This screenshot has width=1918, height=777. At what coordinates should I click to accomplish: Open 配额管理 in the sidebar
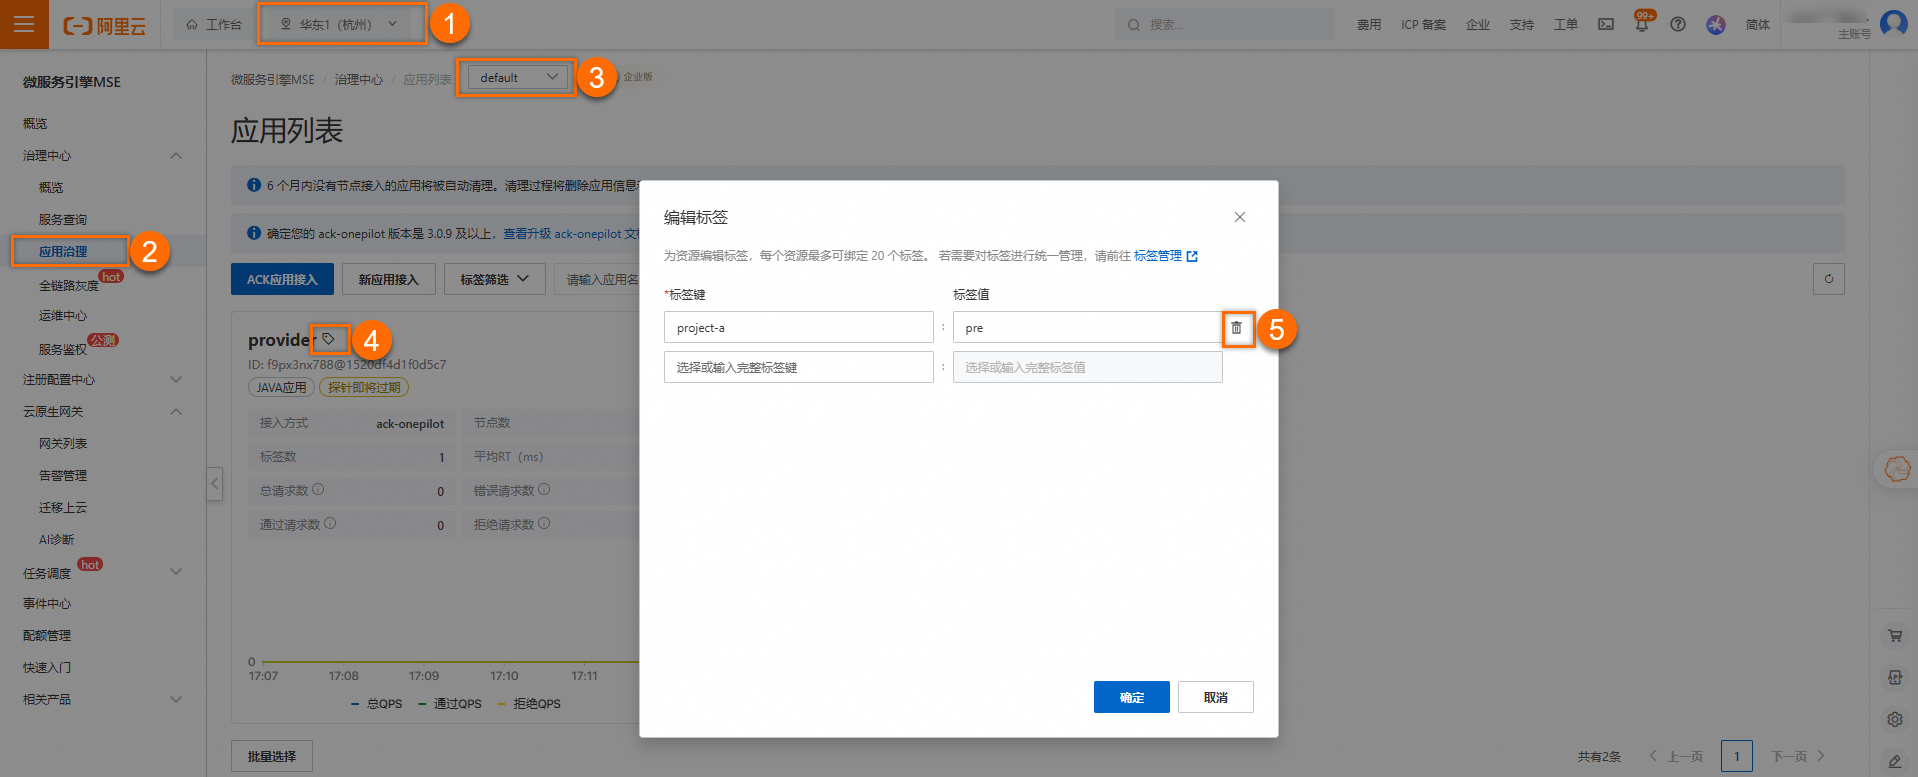(x=47, y=635)
